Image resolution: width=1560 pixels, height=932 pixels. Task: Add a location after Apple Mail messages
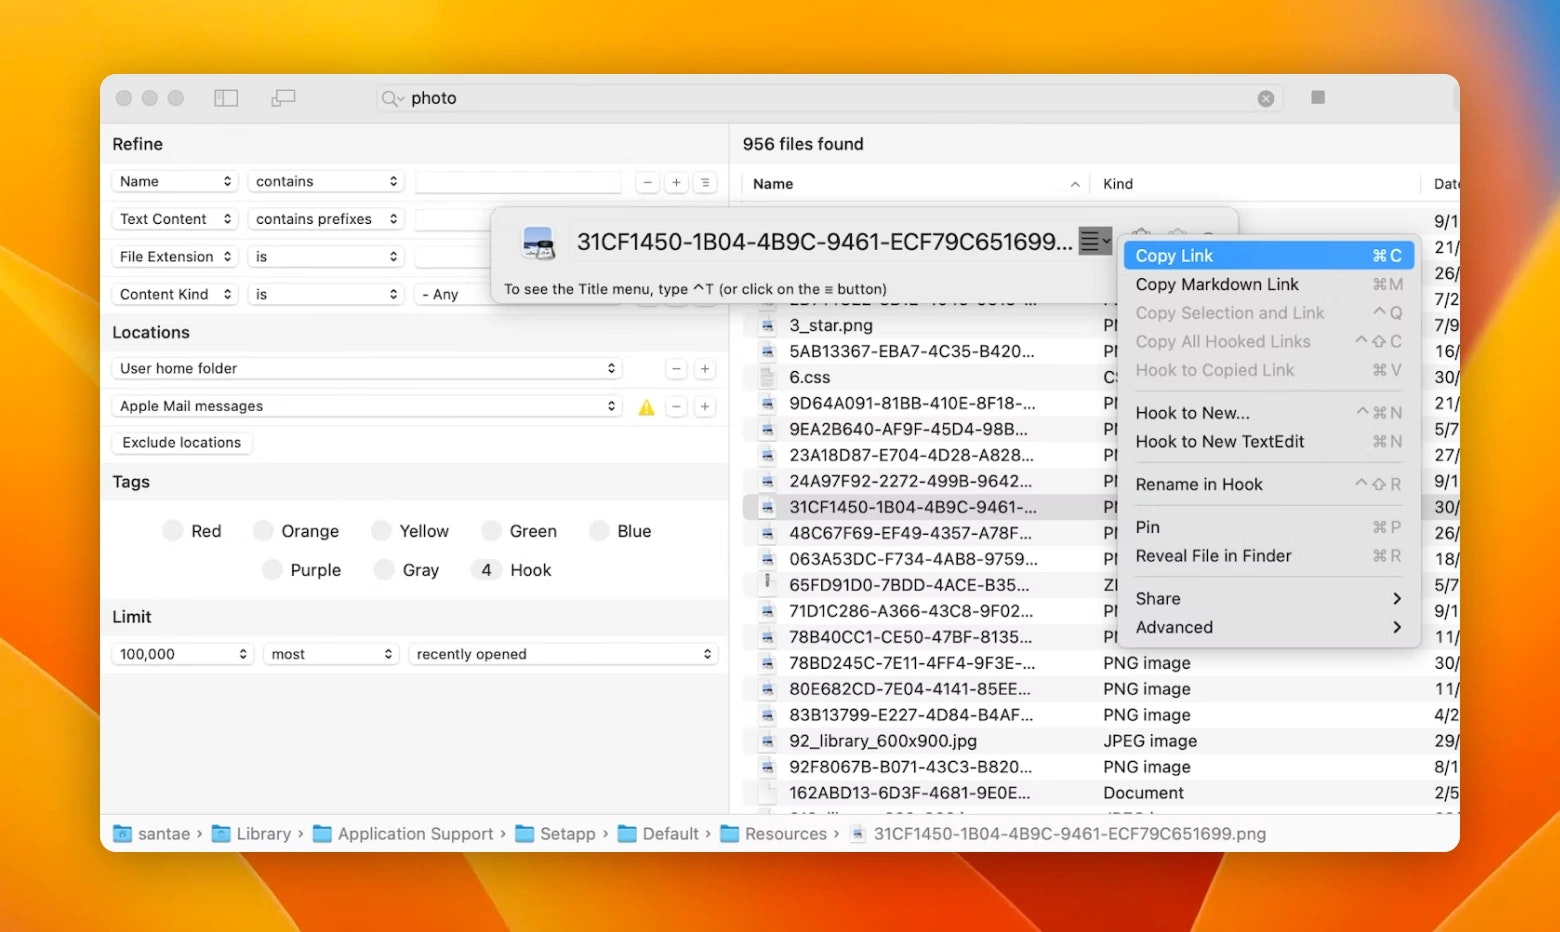point(705,407)
